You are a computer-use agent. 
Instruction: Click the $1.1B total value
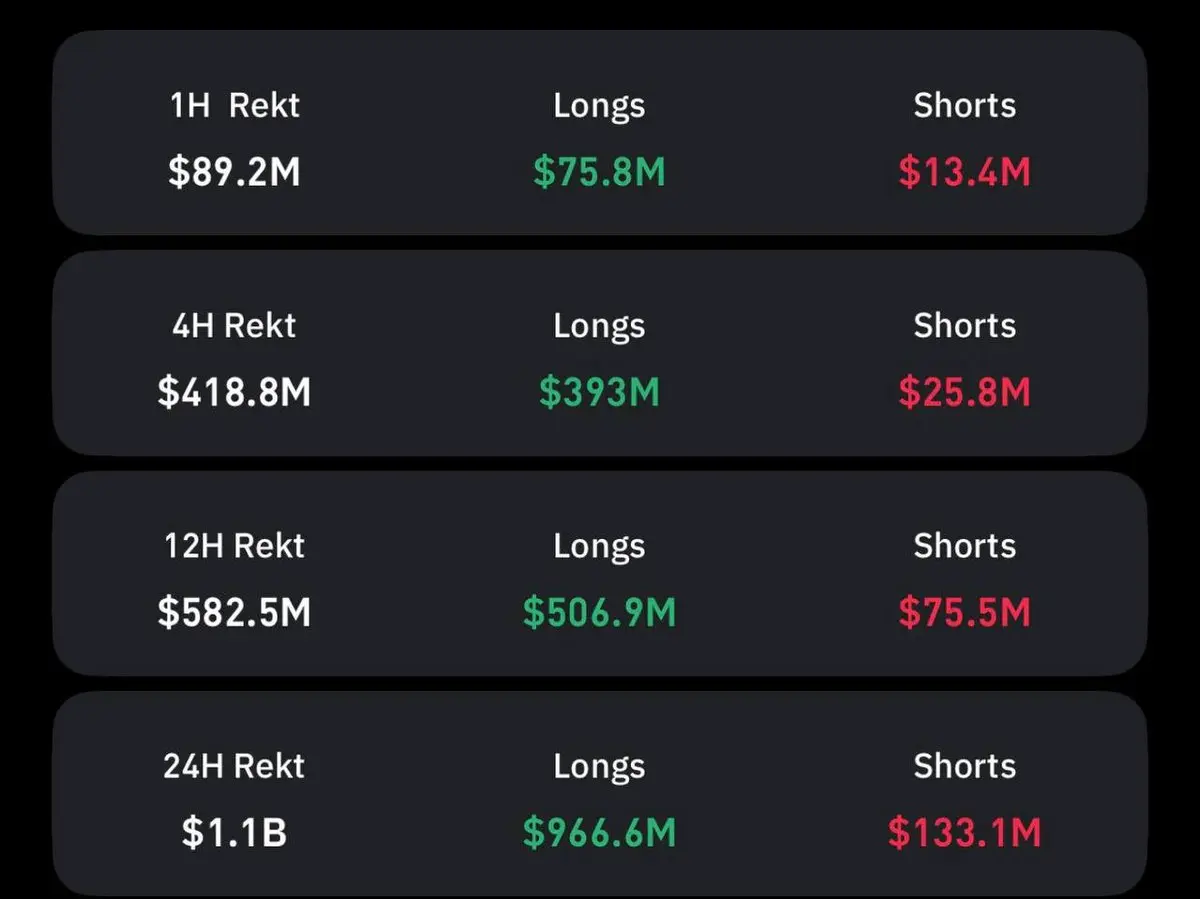234,832
